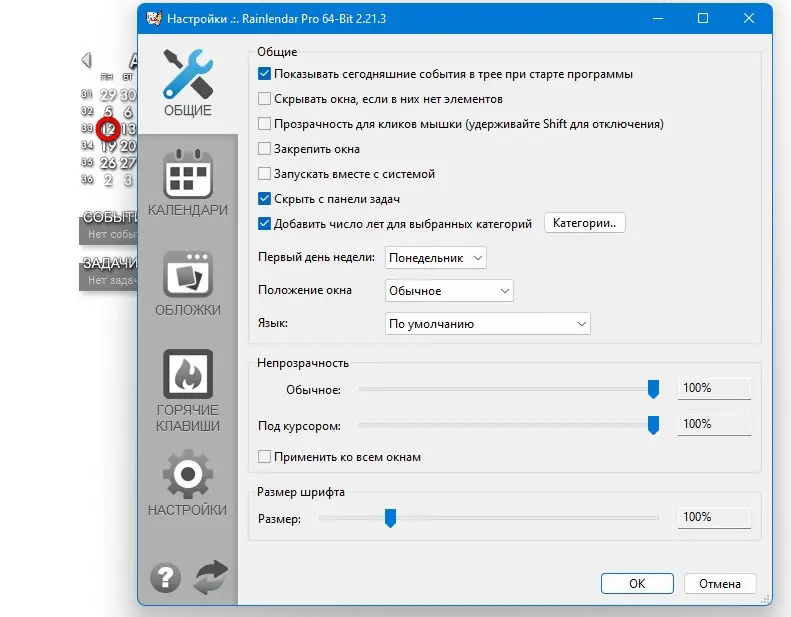Open the Calendars section icon

coord(188,174)
